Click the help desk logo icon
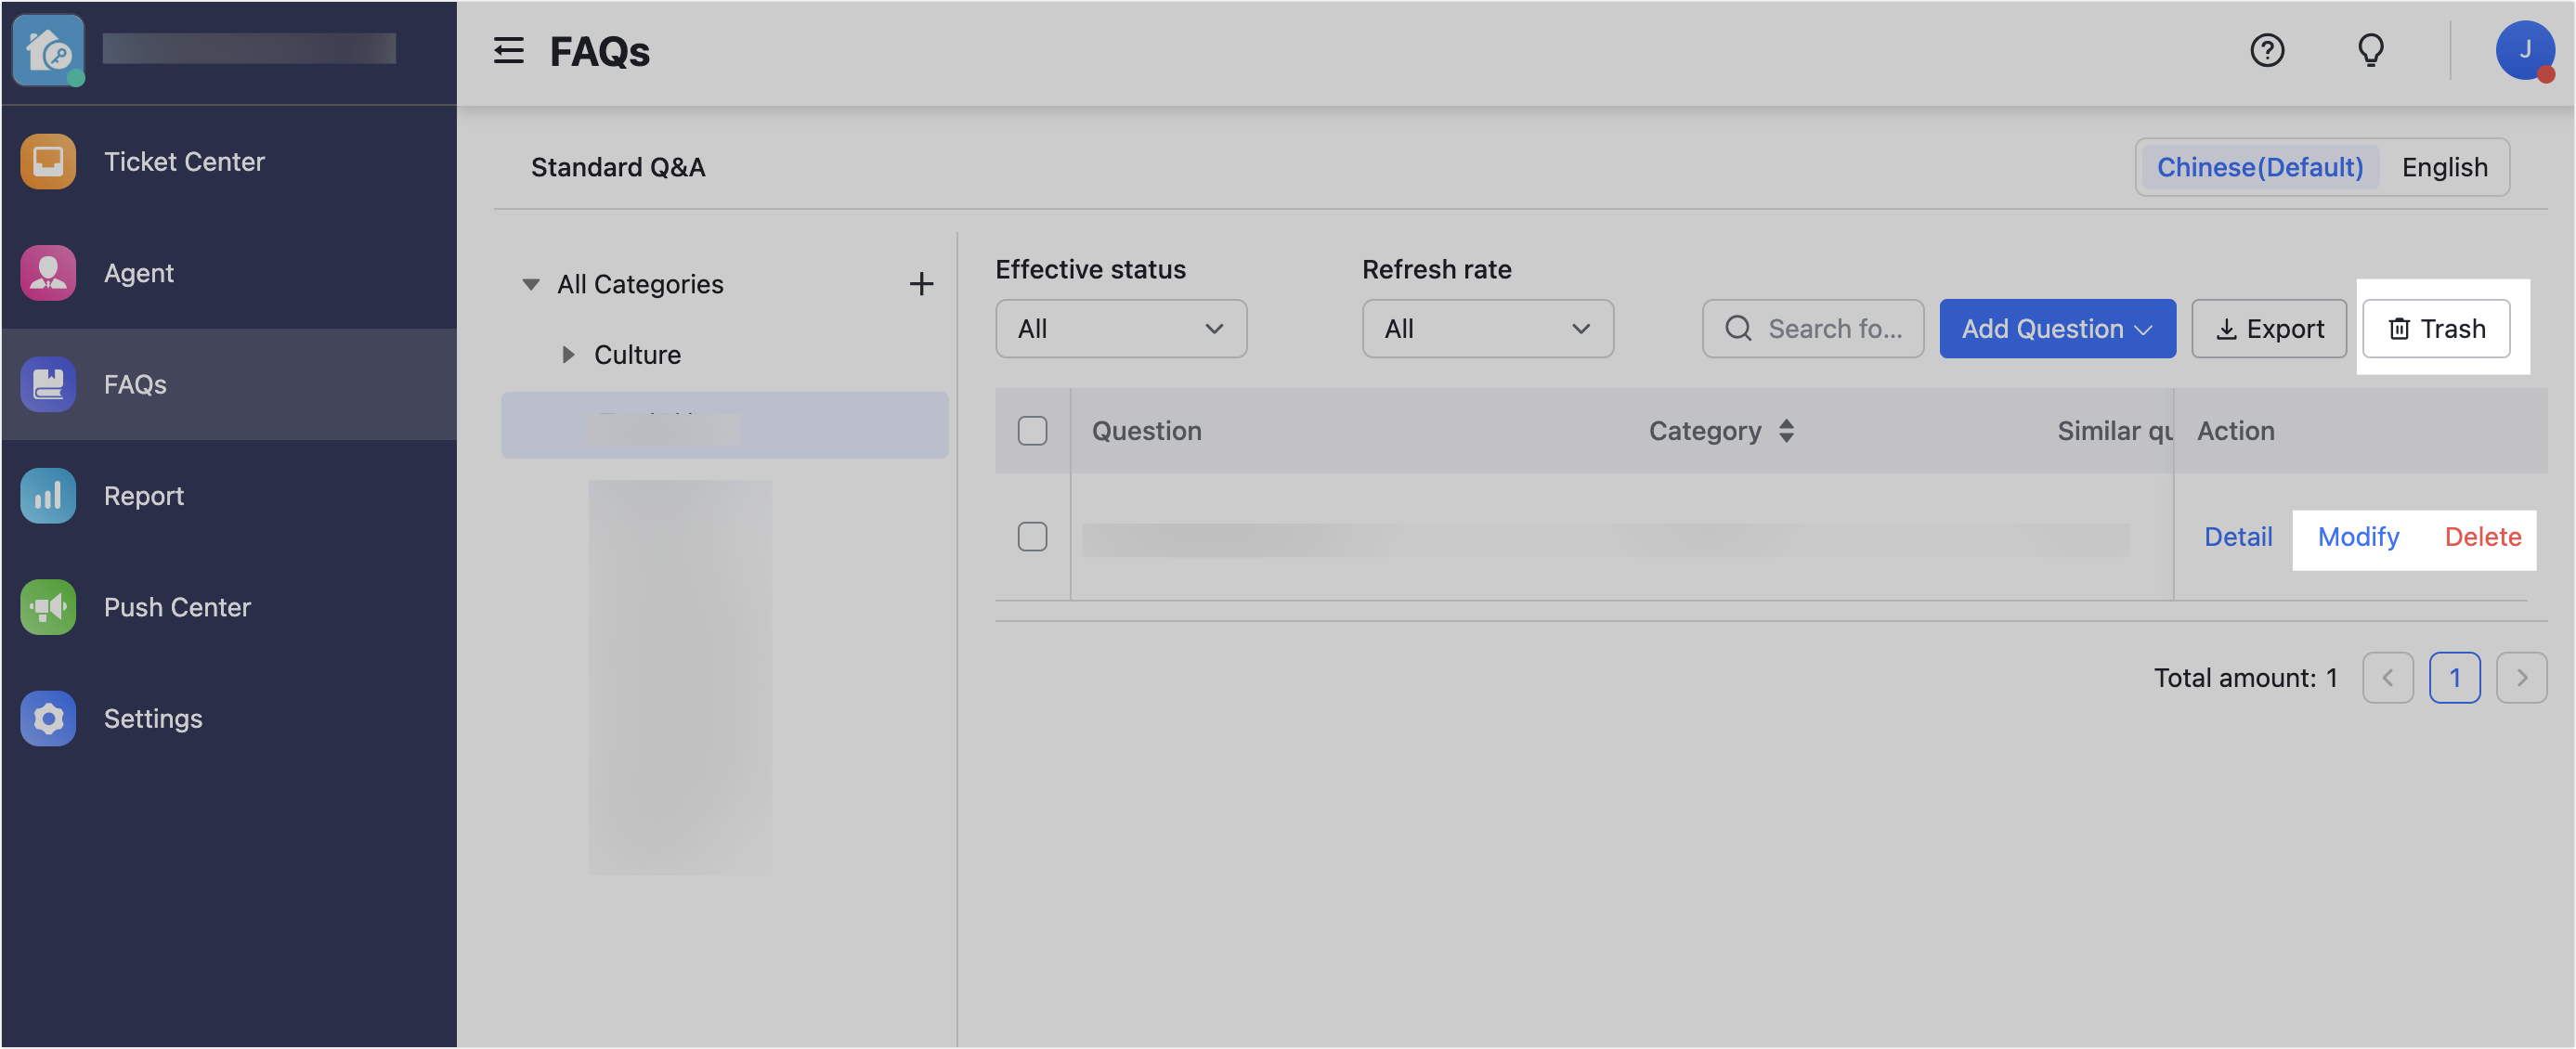2576x1049 pixels. (x=48, y=50)
